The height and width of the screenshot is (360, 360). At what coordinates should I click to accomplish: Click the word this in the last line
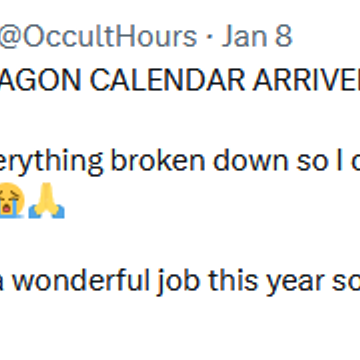tap(234, 281)
